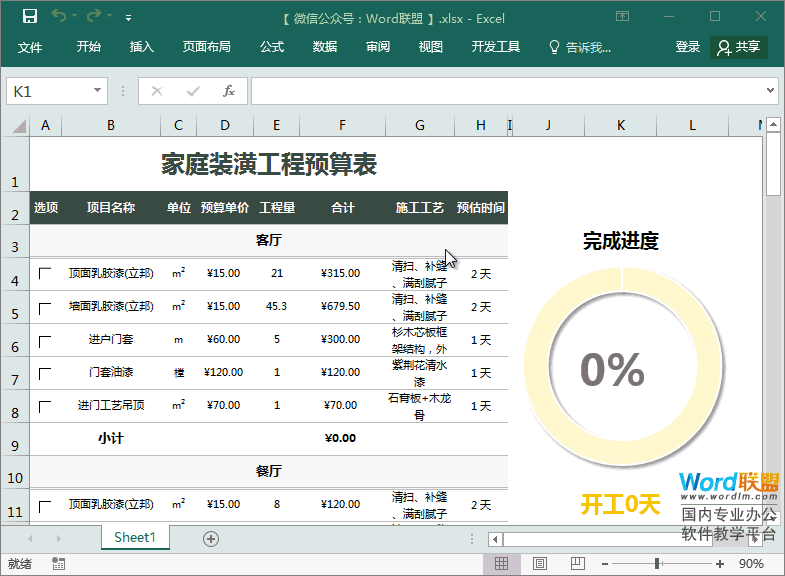Tick the checkbox for 进门工艺吊顶
The height and width of the screenshot is (576, 785).
[x=45, y=407]
